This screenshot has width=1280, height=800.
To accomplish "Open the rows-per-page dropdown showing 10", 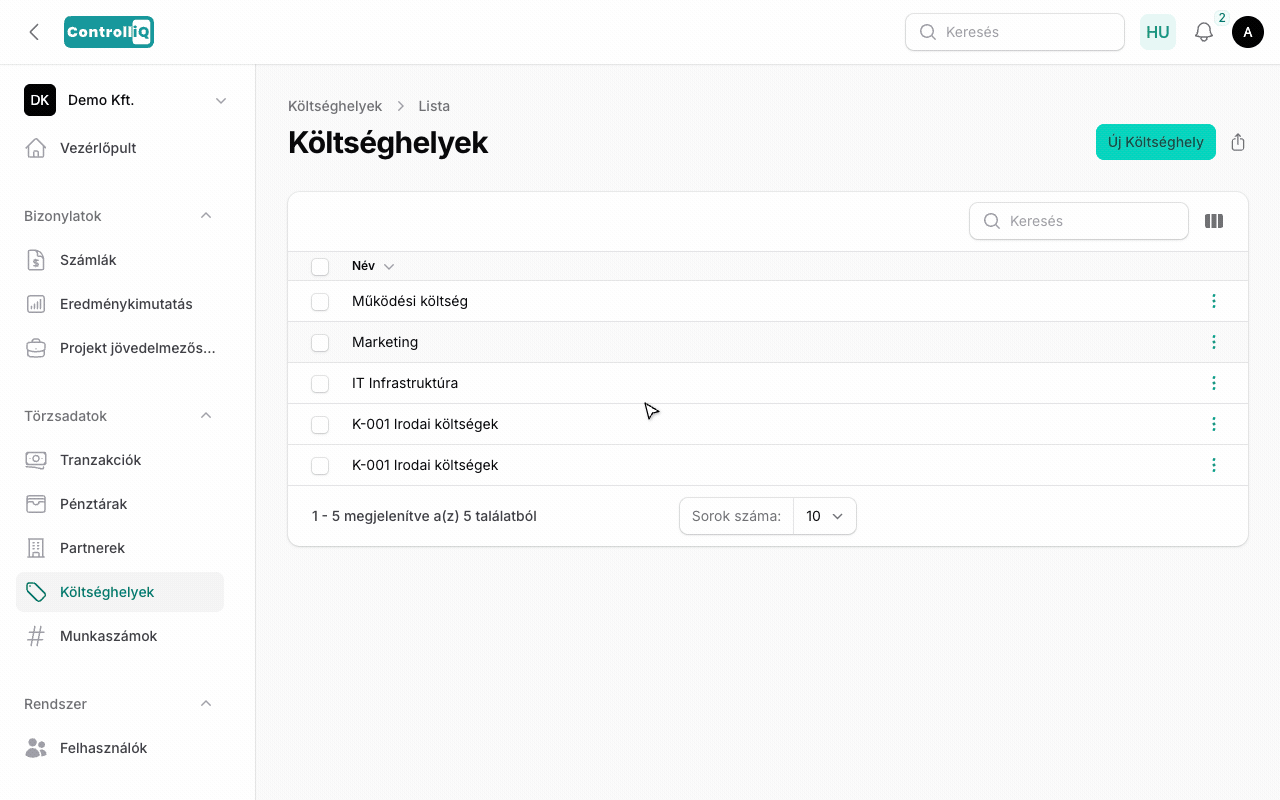I will click(825, 516).
